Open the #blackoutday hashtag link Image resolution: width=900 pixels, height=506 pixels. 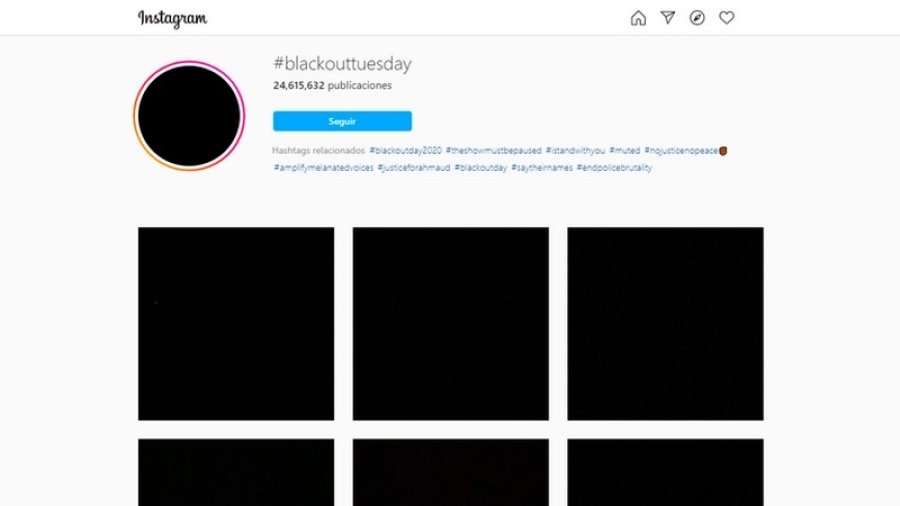click(x=481, y=168)
